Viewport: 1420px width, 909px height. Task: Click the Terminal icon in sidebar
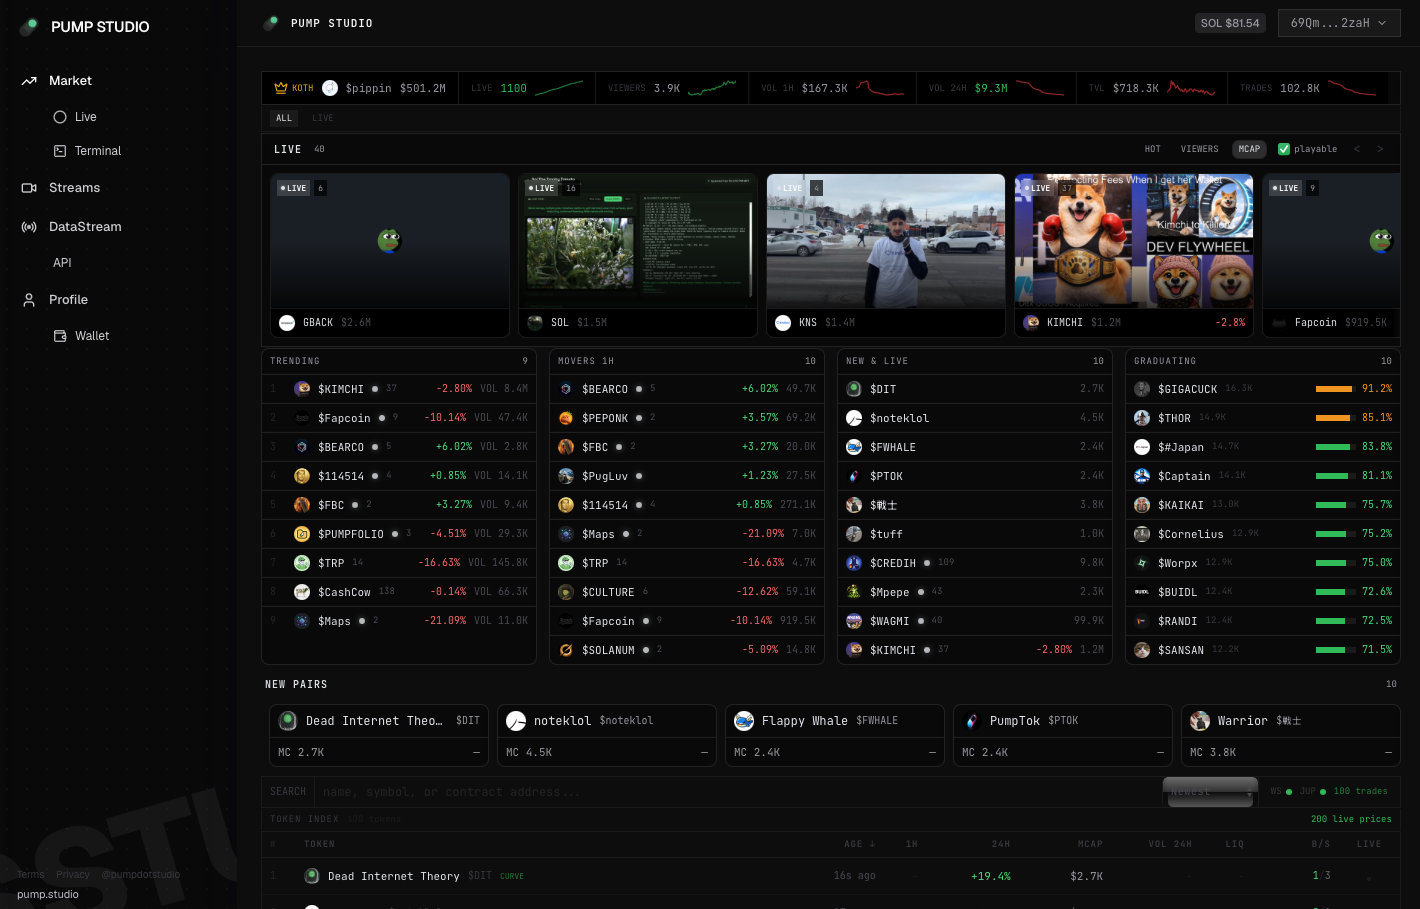coord(60,151)
